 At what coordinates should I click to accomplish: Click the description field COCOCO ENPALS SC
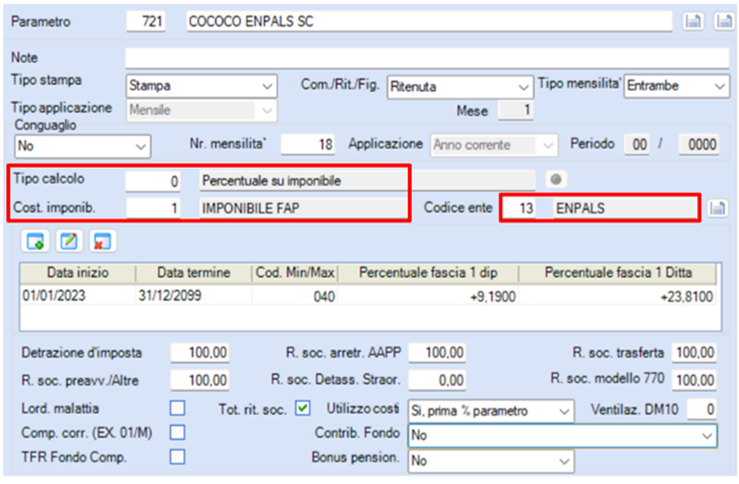pyautogui.click(x=429, y=22)
